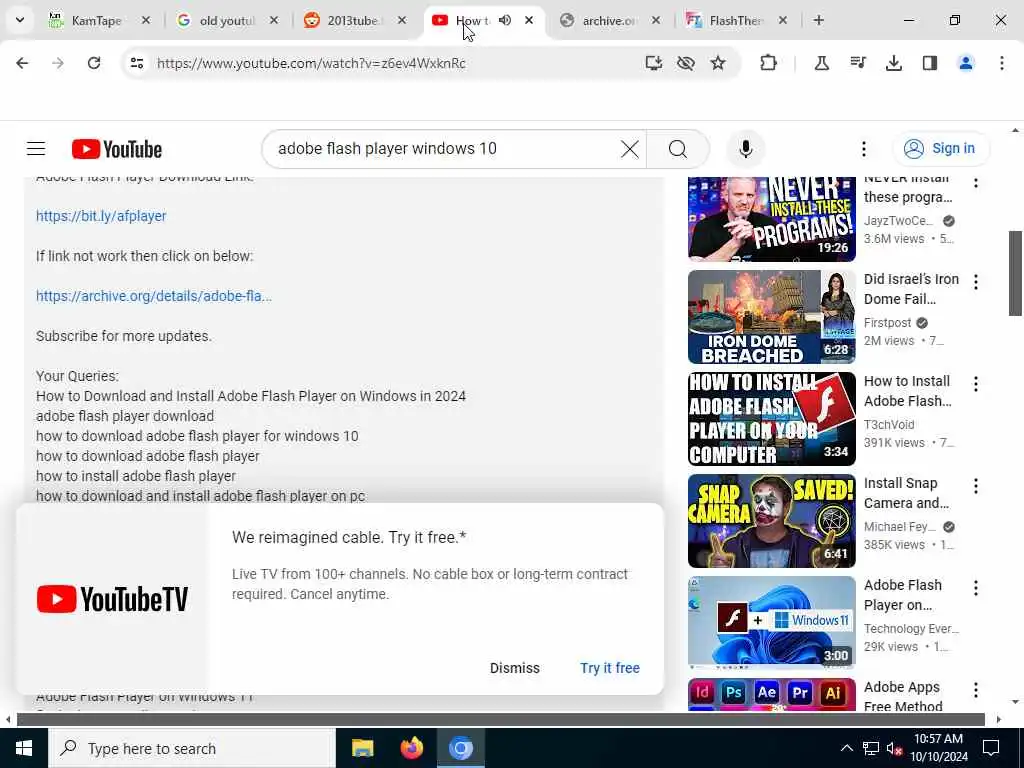
Task: Click the vertical page scrollbar thumb
Action: click(1015, 273)
